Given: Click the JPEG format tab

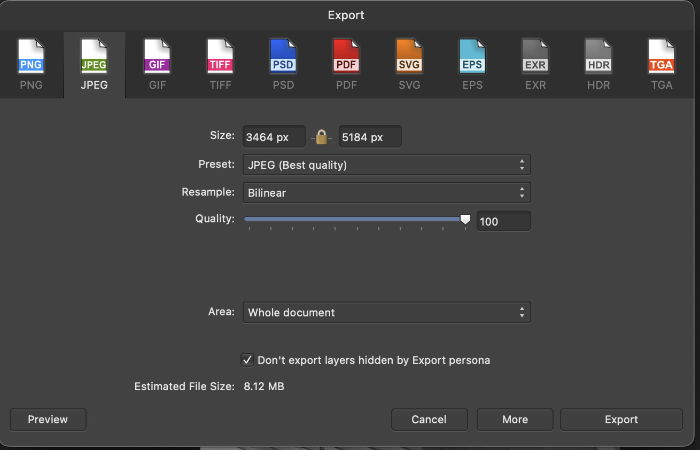Looking at the screenshot, I should (94, 63).
